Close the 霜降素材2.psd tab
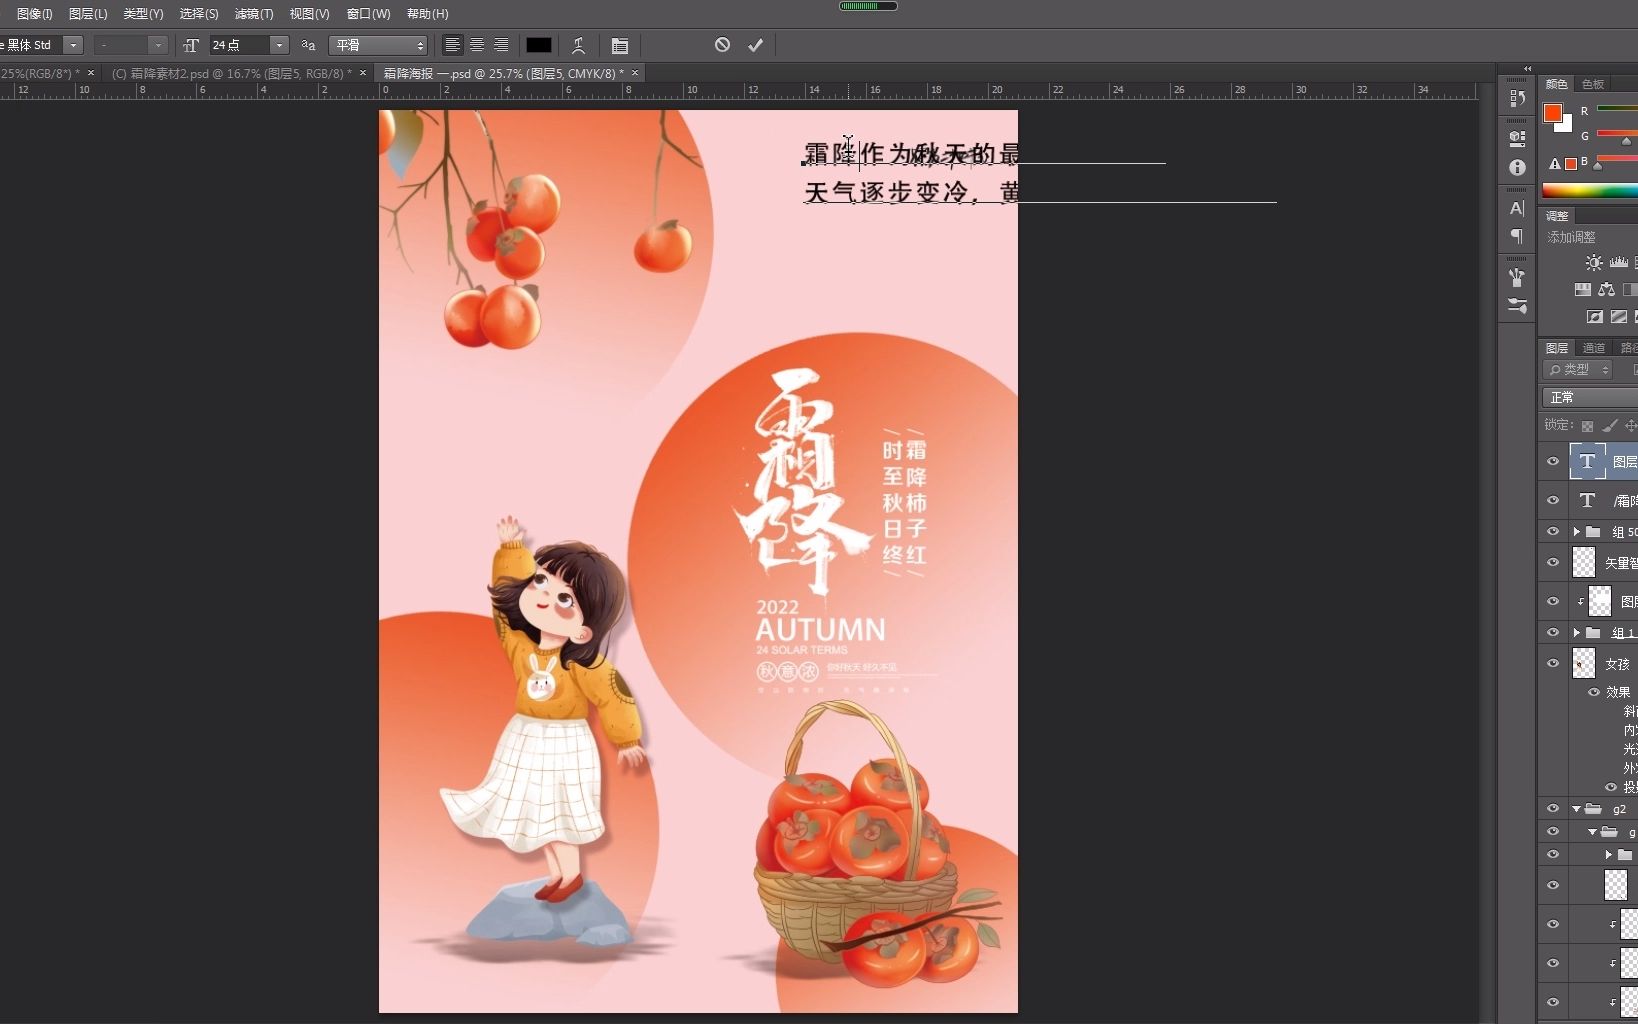 [x=363, y=73]
